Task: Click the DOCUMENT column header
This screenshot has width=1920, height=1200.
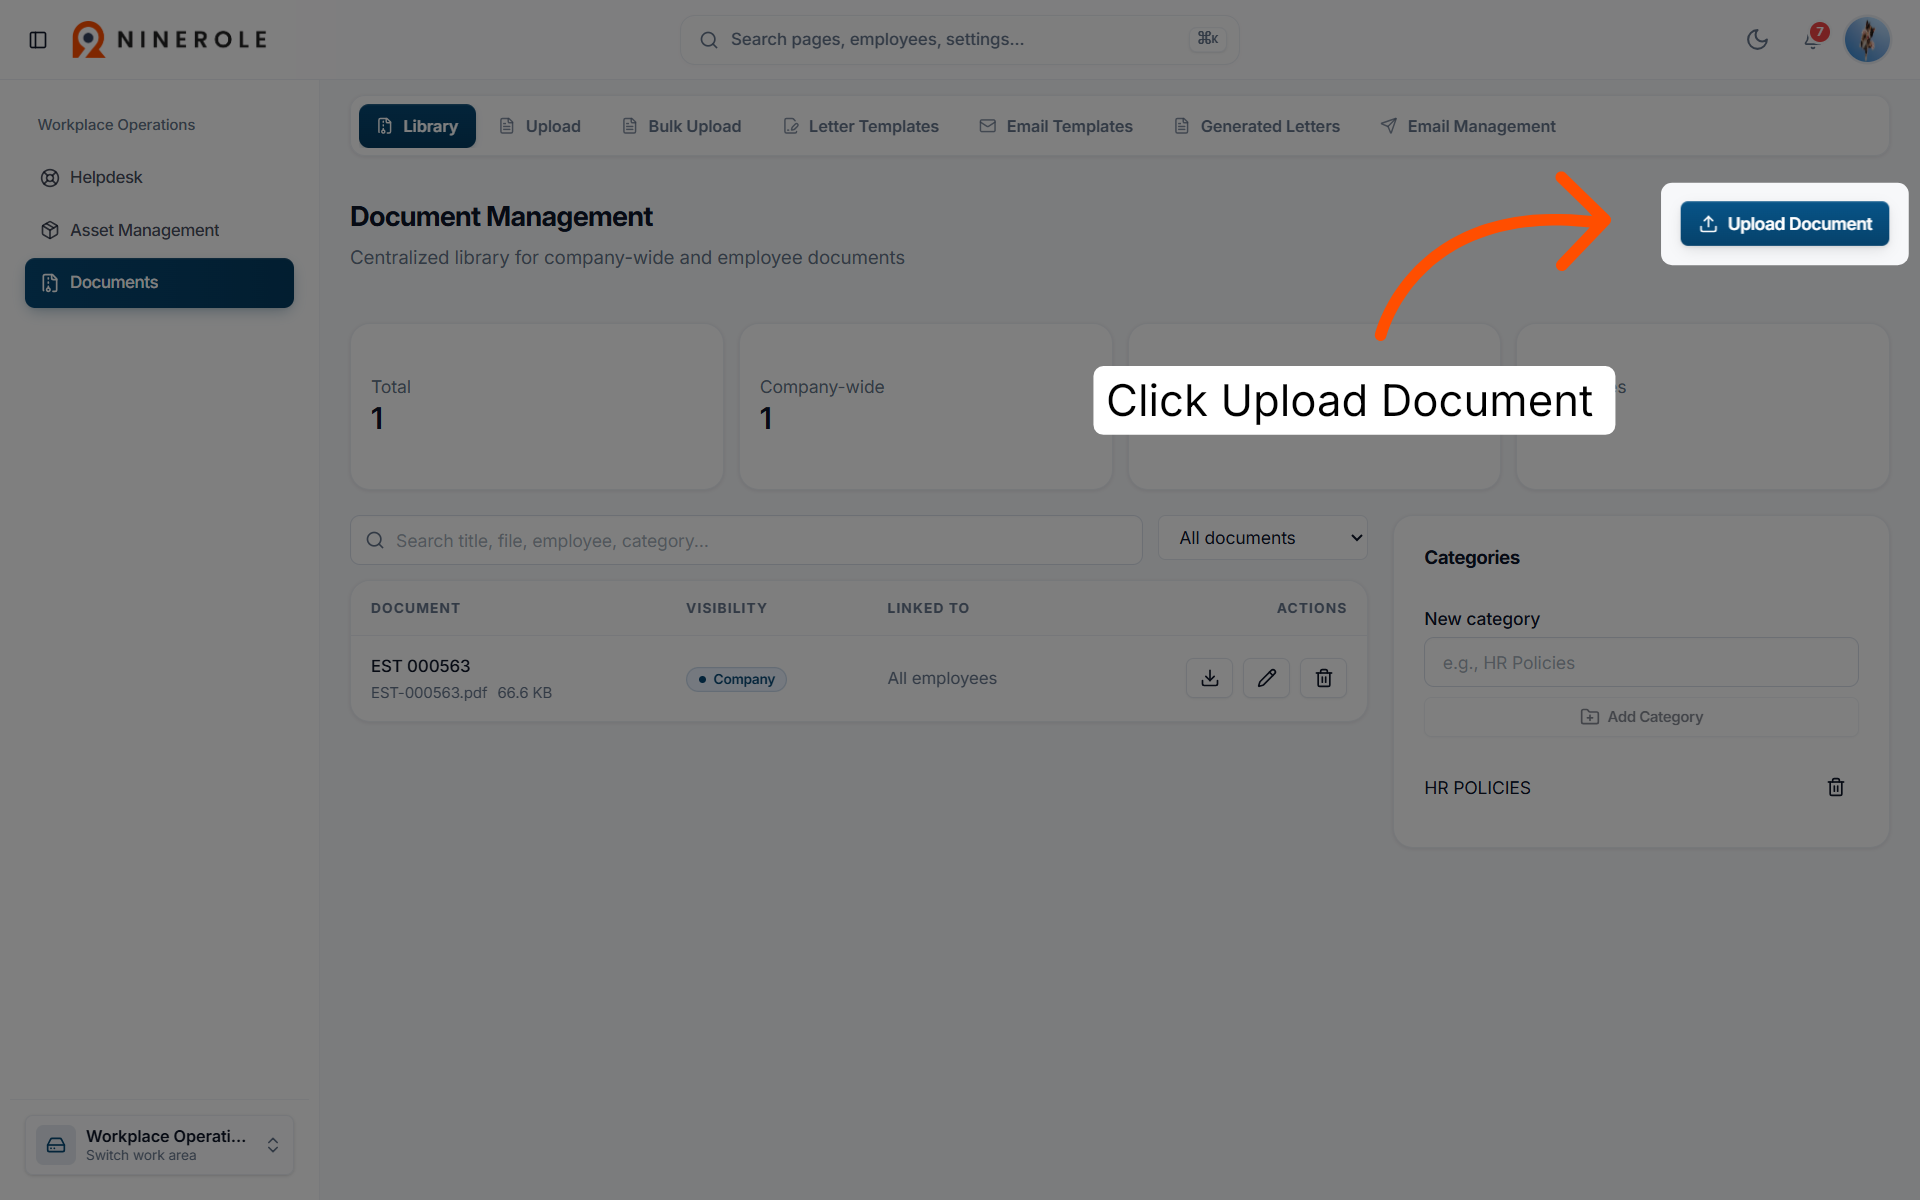Action: (415, 608)
